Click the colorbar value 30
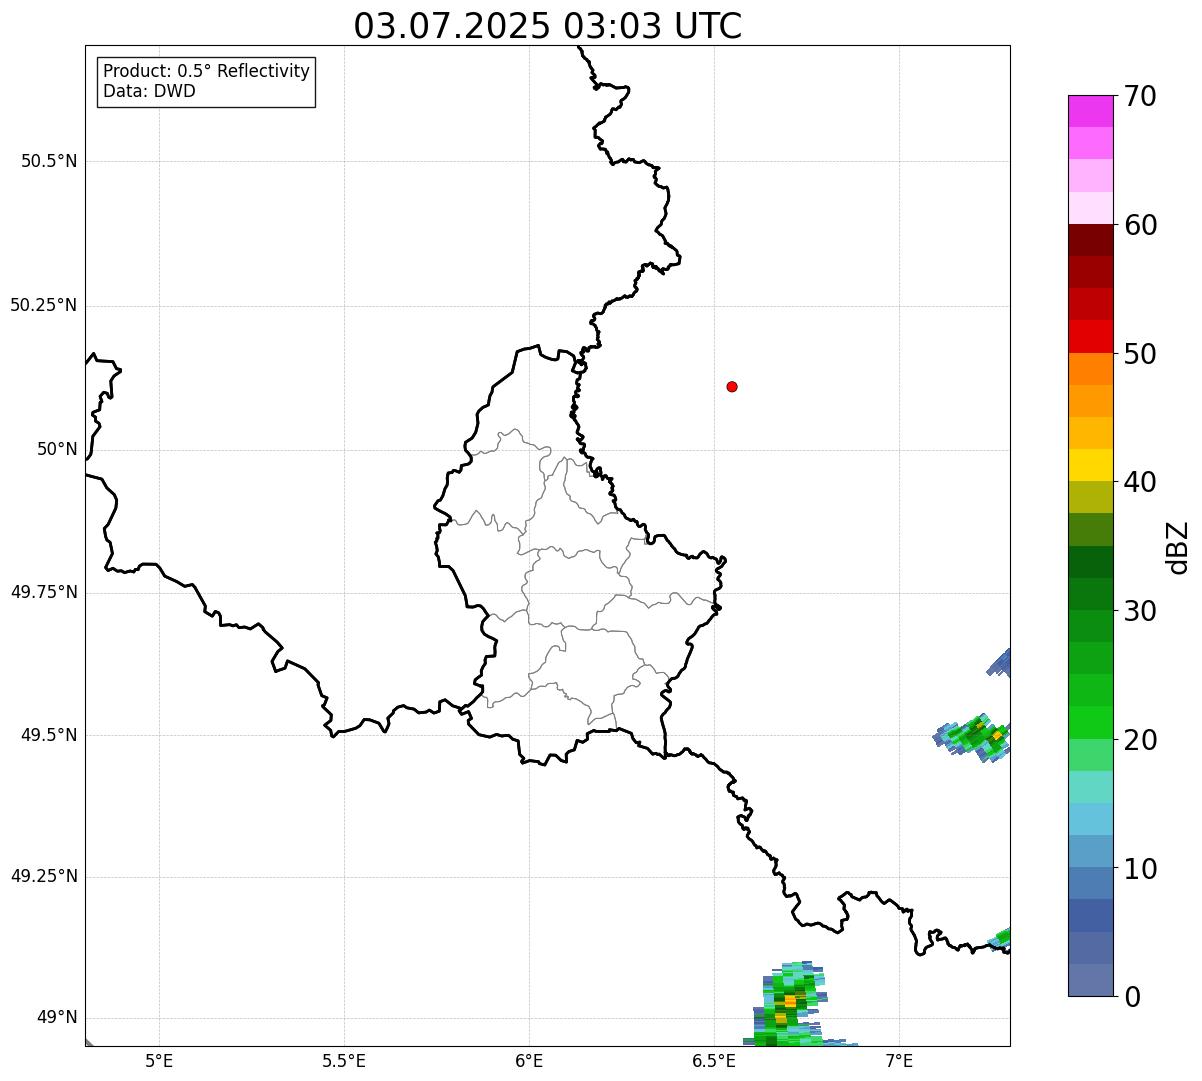This screenshot has width=1202, height=1081. click(1140, 611)
